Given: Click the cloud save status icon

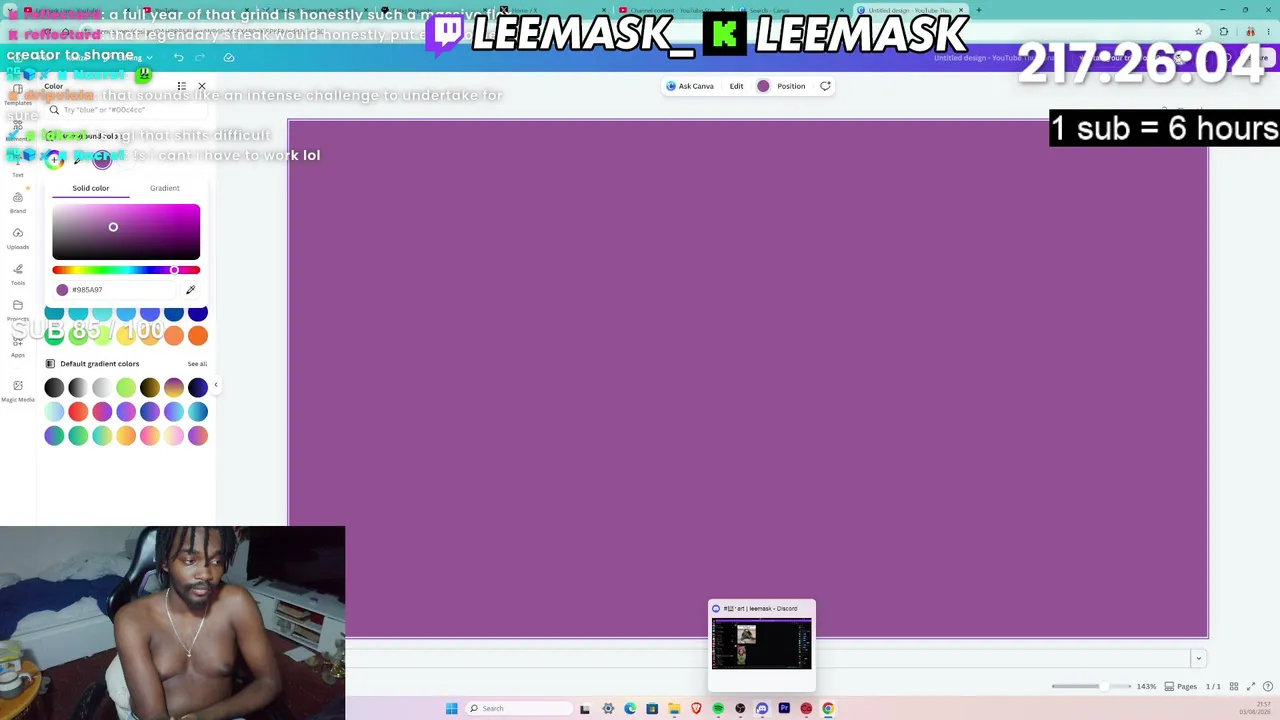Looking at the screenshot, I should [228, 57].
